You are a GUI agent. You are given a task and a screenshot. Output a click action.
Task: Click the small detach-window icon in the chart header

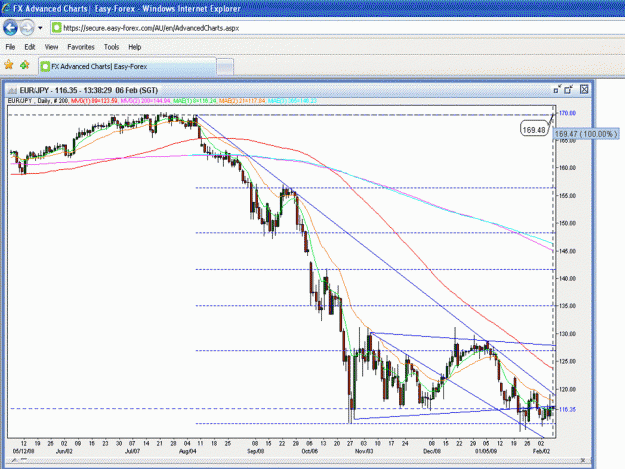557,90
